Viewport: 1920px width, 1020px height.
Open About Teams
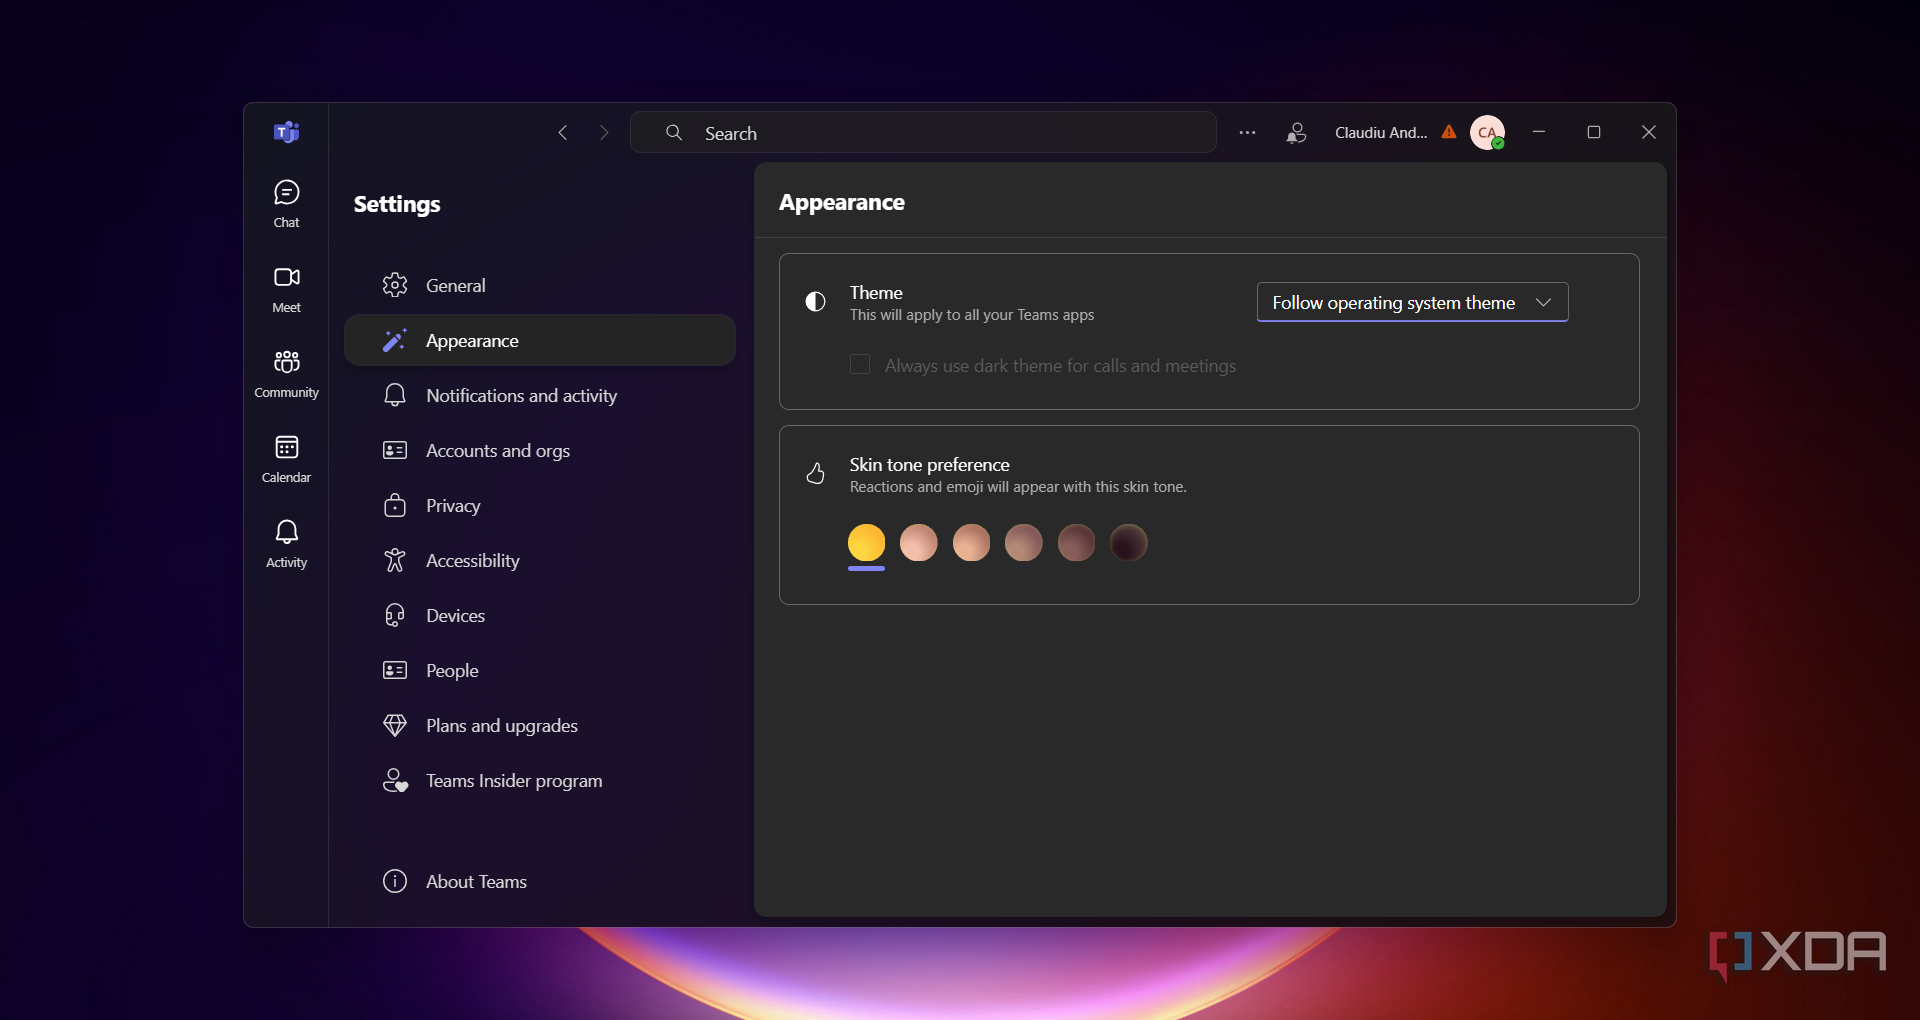click(x=540, y=881)
